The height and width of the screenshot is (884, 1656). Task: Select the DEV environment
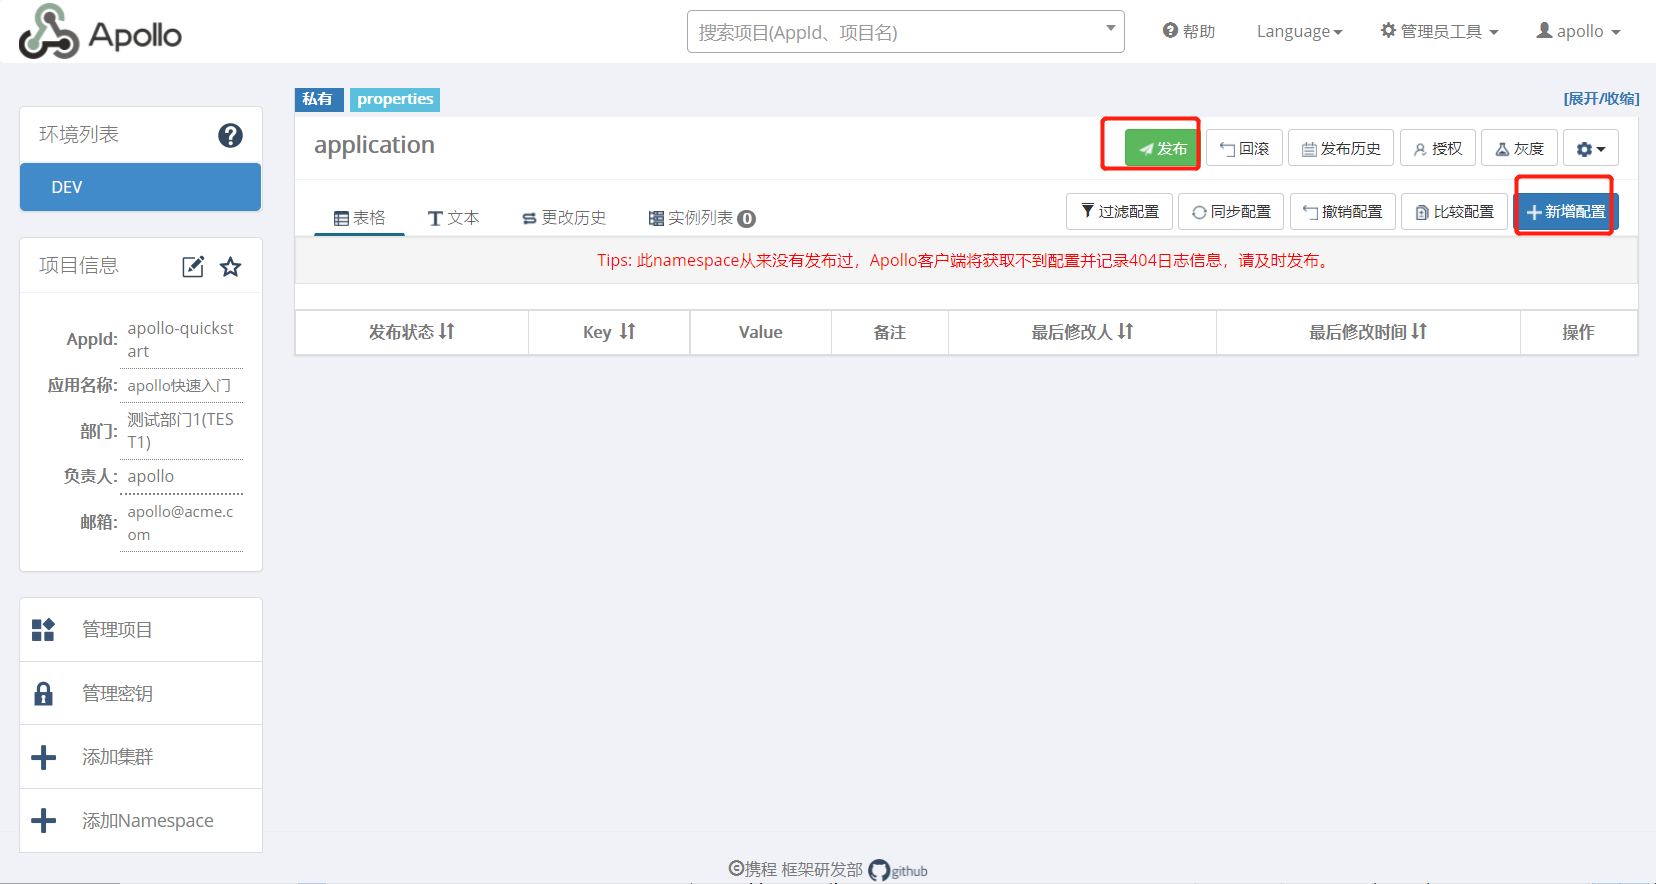coord(140,187)
